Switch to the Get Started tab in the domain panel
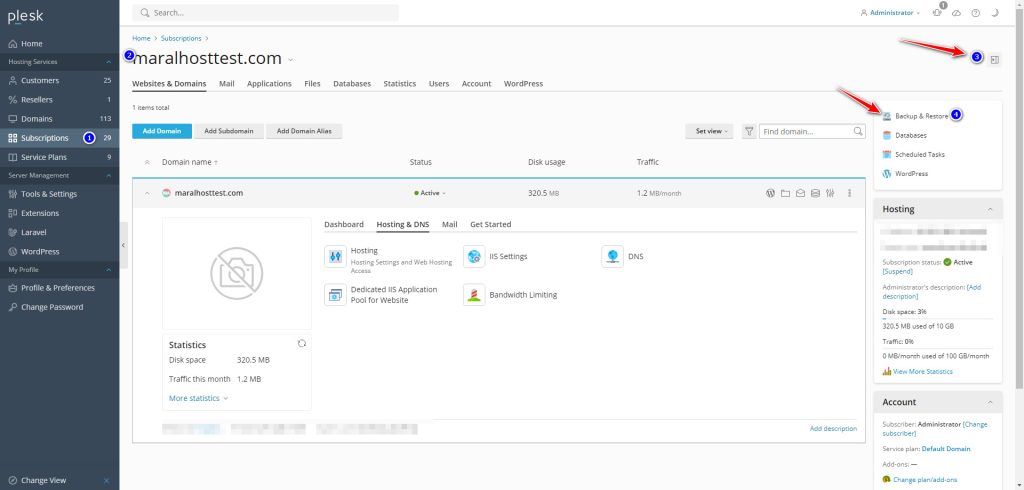The height and width of the screenshot is (490, 1024). [490, 224]
